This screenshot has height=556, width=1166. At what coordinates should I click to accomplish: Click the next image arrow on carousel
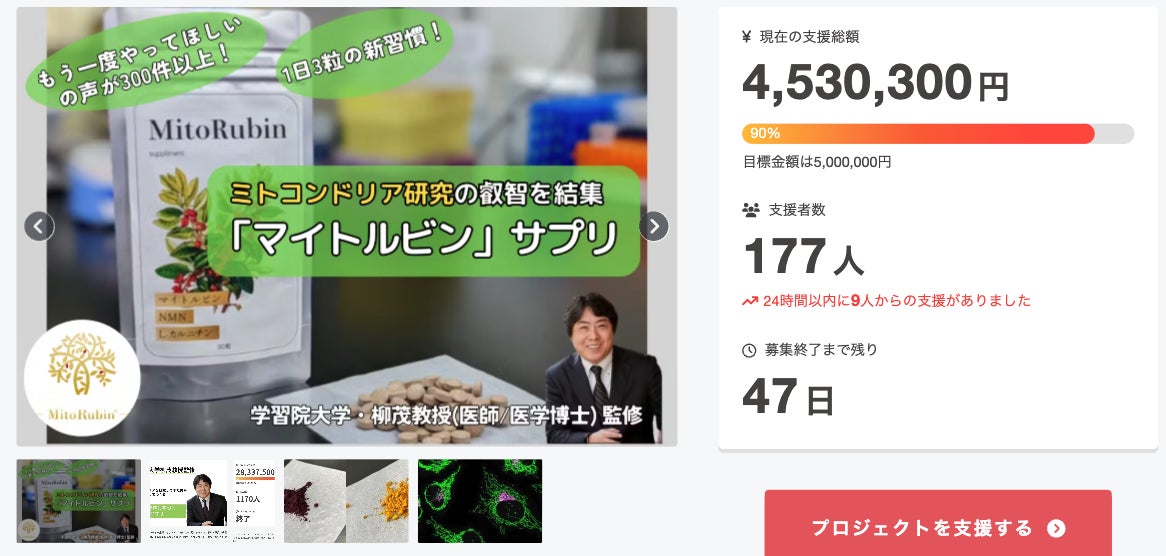click(x=654, y=226)
